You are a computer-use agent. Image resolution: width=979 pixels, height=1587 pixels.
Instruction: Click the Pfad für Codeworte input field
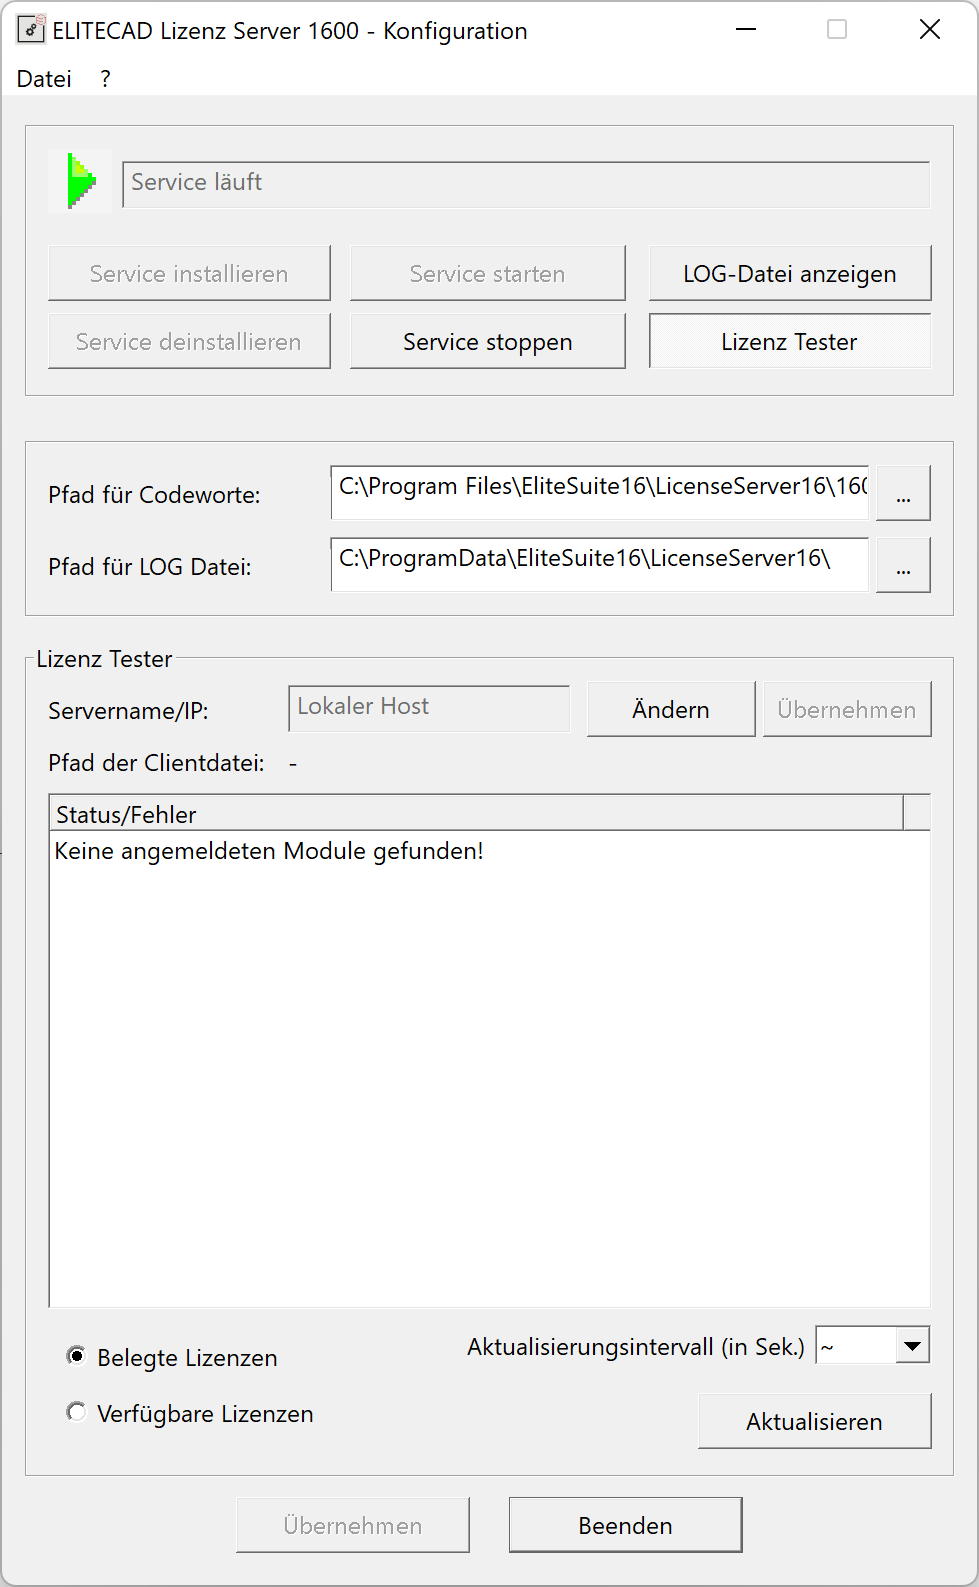pyautogui.click(x=600, y=492)
